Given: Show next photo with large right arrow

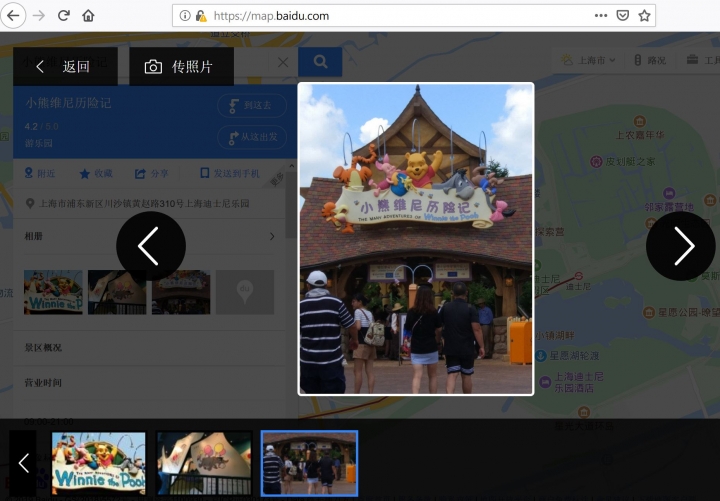Looking at the screenshot, I should [x=681, y=246].
